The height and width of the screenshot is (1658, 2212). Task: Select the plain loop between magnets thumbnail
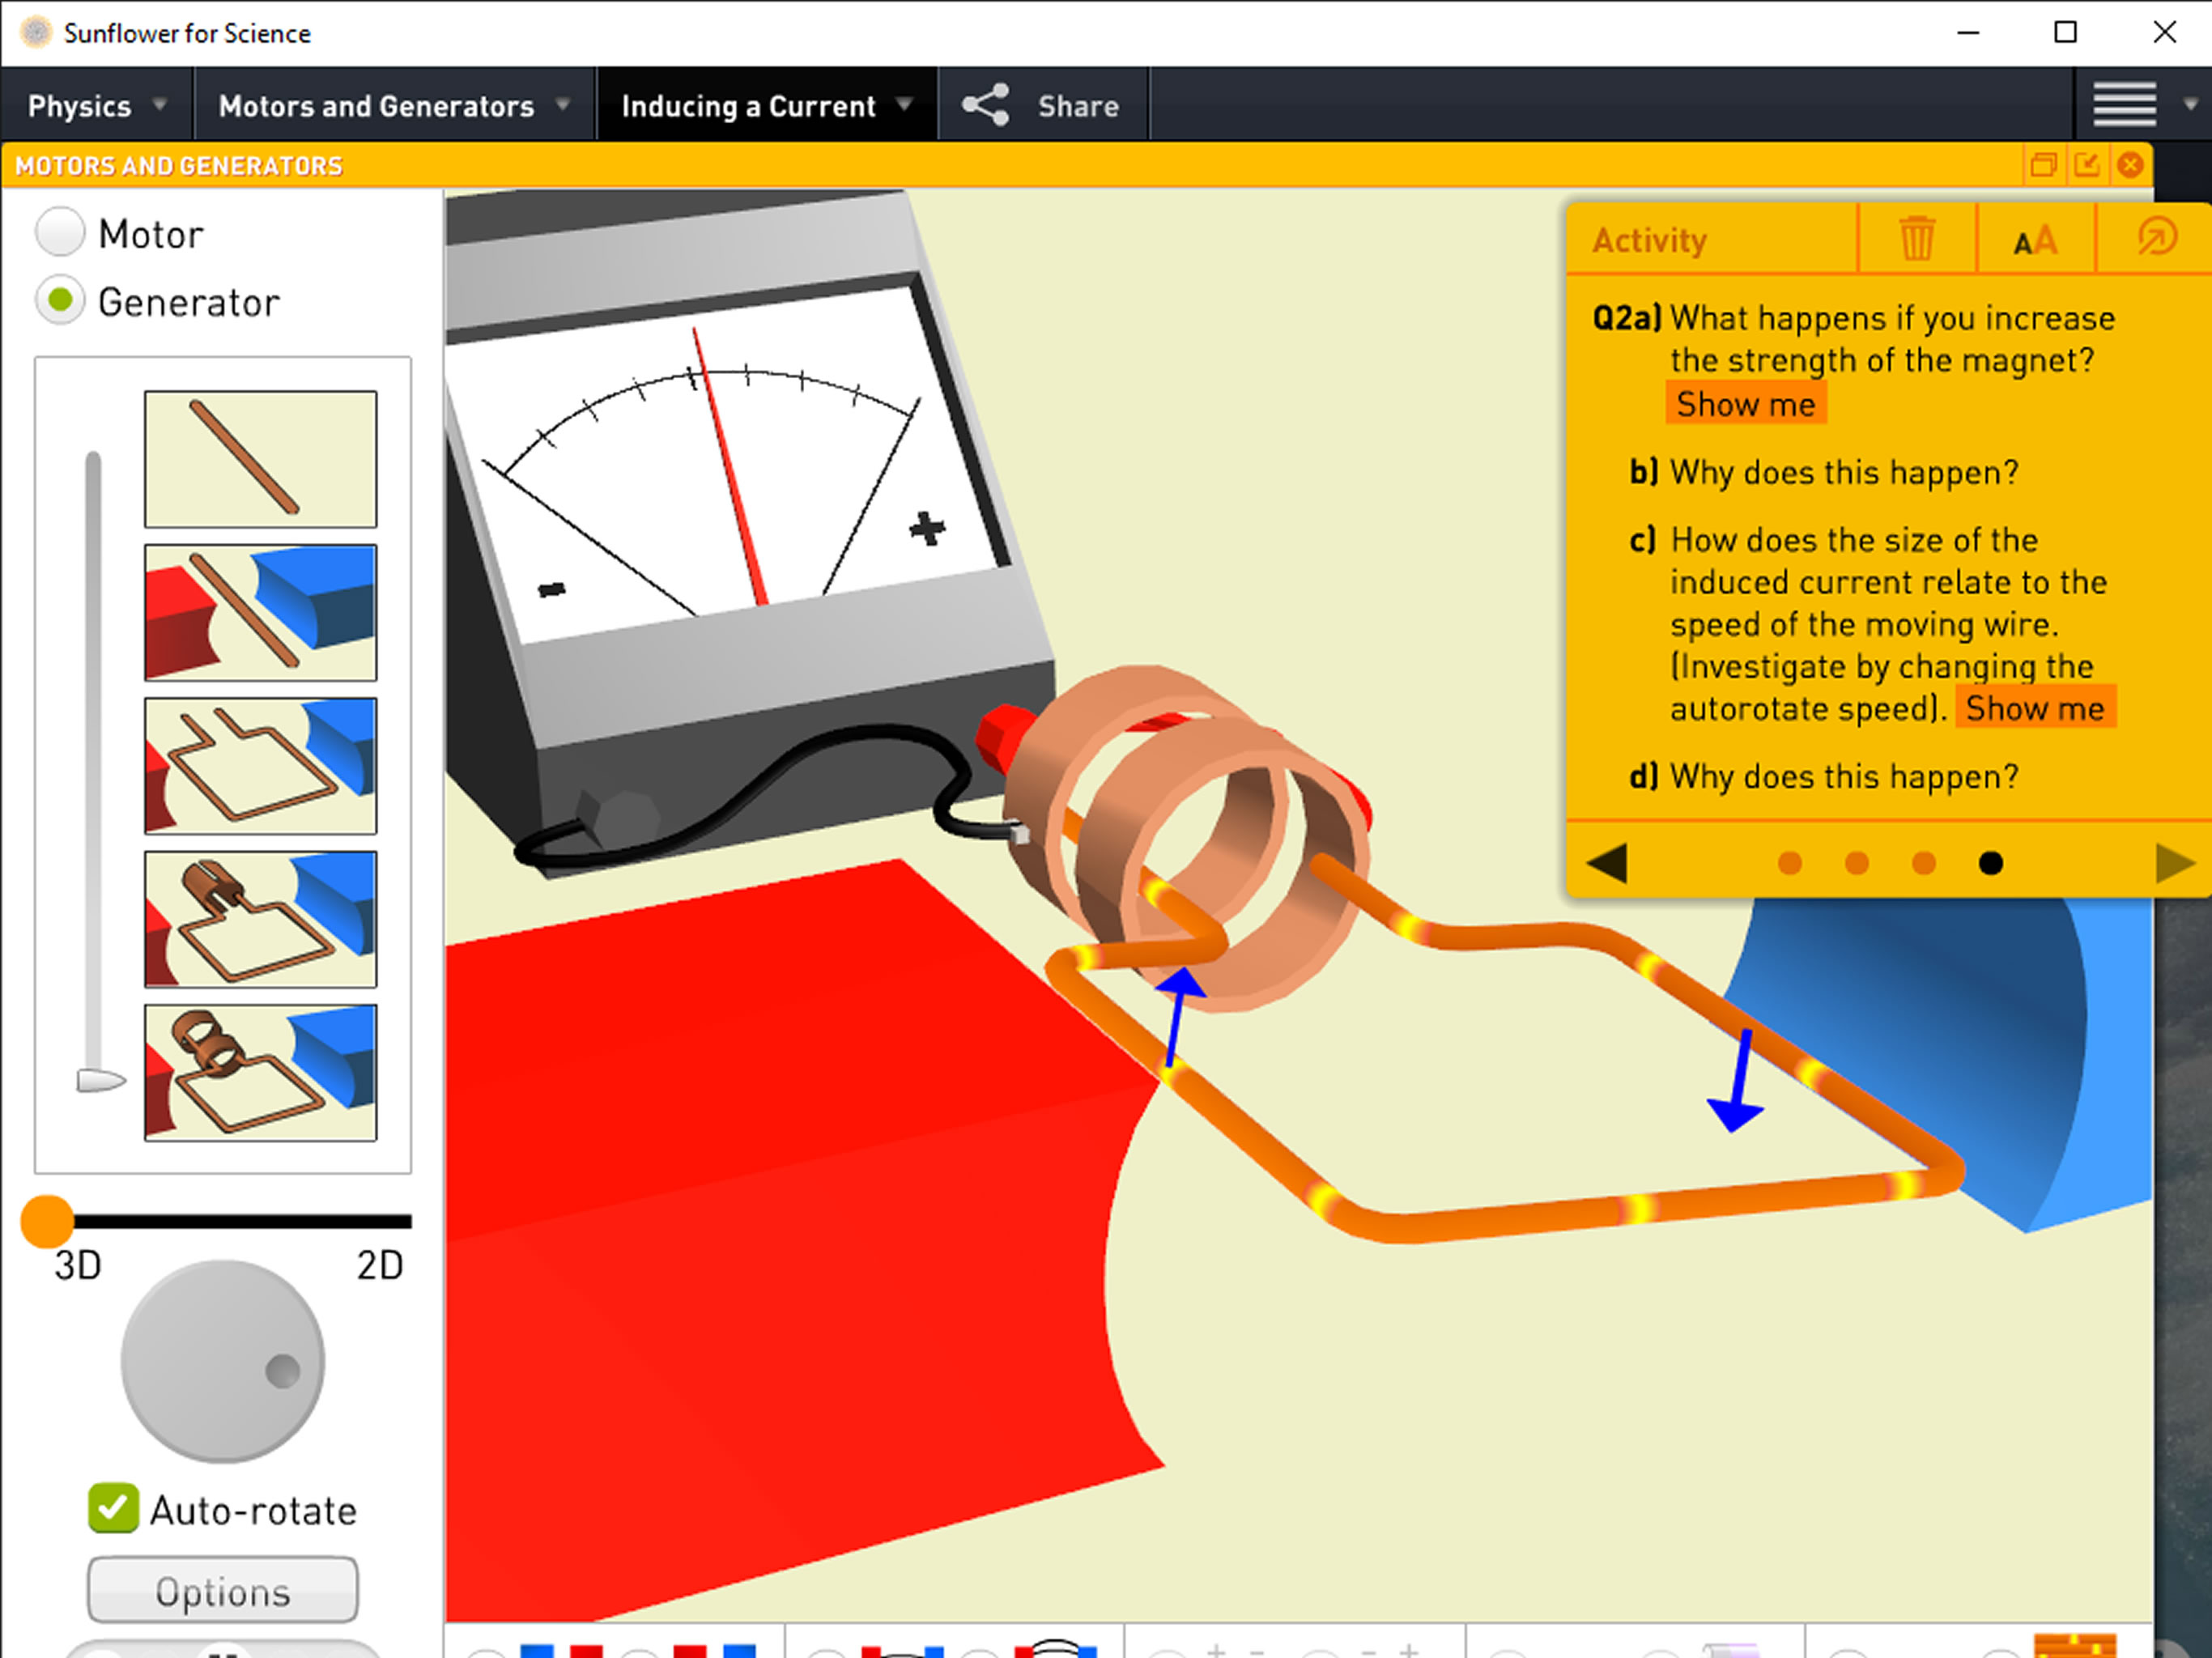pyautogui.click(x=260, y=766)
